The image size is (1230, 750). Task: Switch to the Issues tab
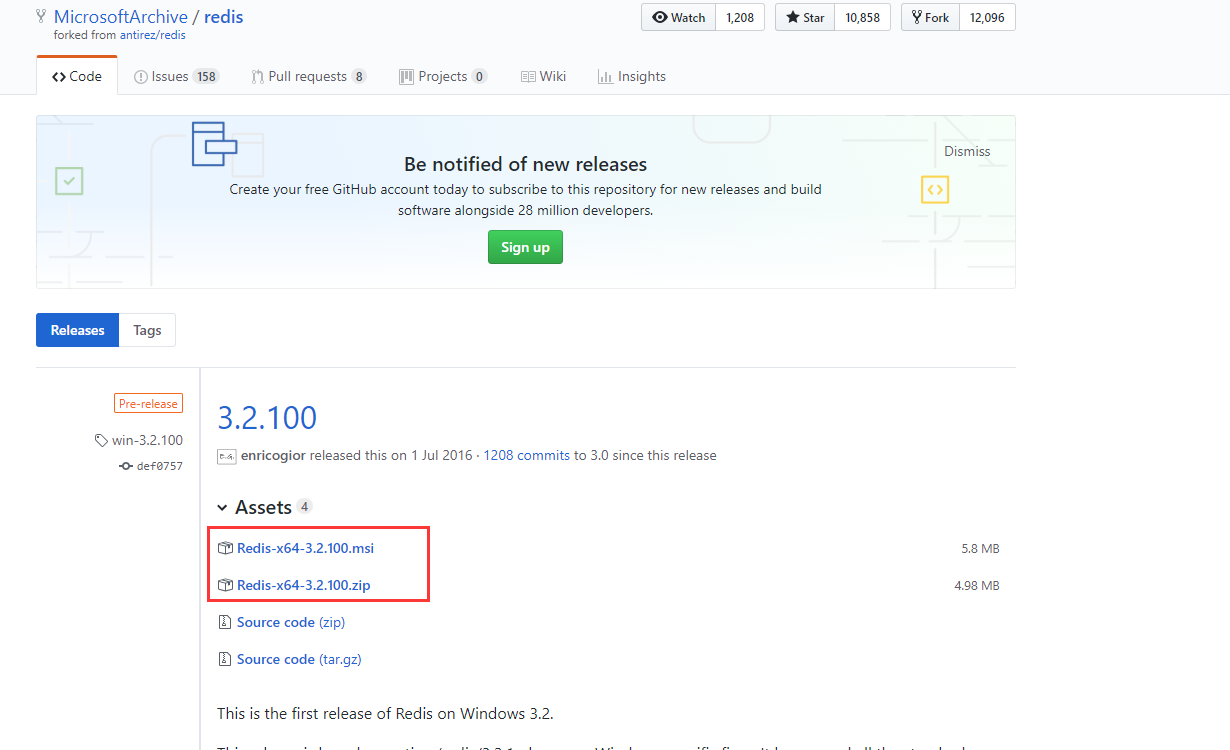point(176,76)
